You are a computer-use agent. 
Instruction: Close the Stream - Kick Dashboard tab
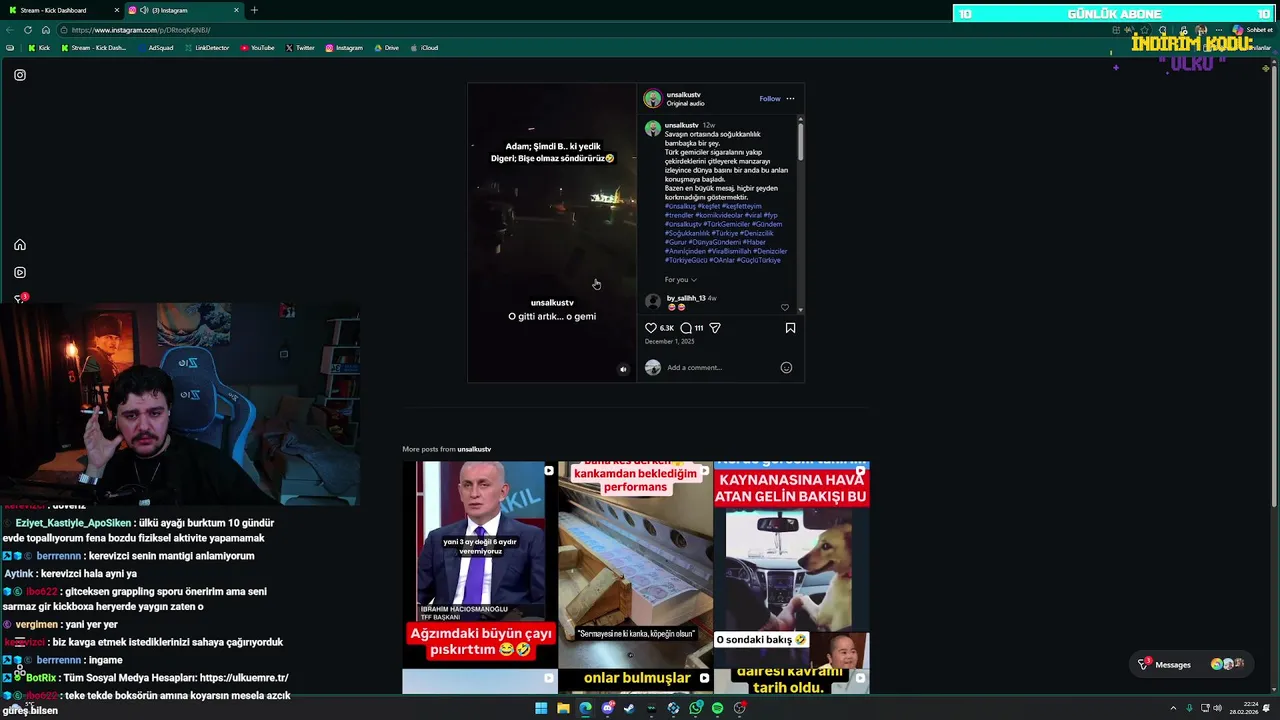(x=116, y=10)
